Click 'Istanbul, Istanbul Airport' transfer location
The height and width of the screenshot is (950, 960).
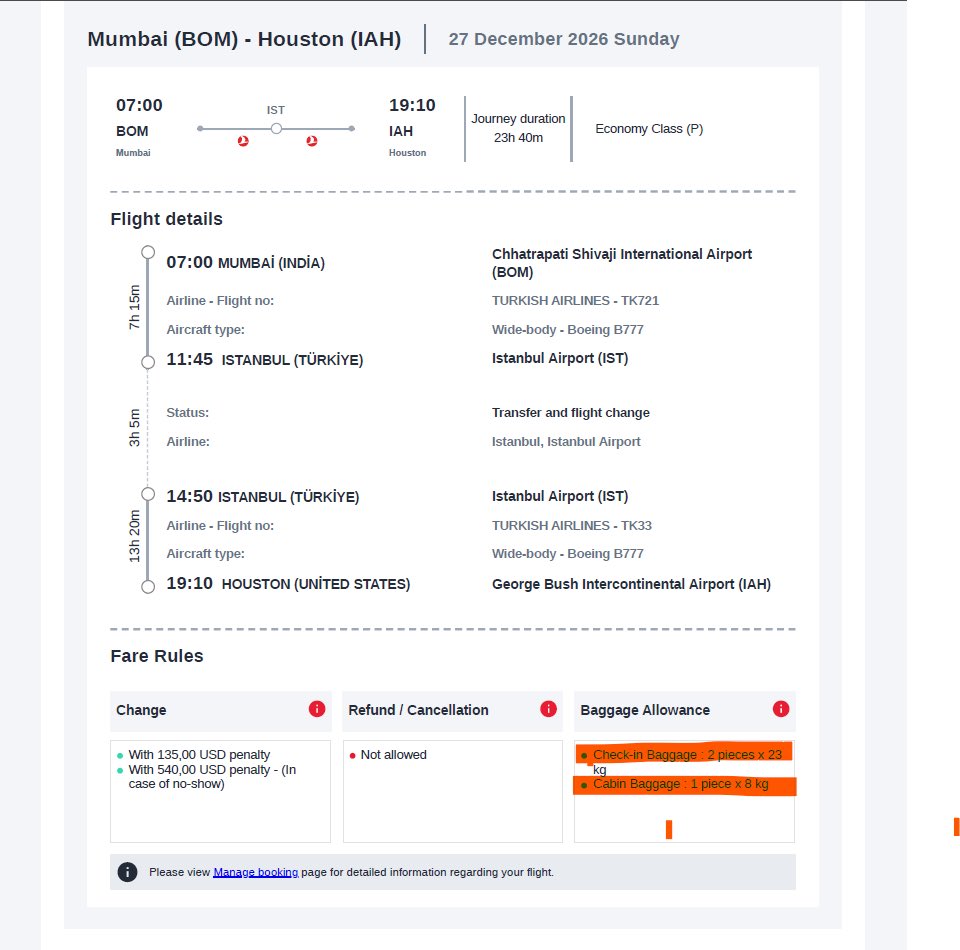coord(566,441)
